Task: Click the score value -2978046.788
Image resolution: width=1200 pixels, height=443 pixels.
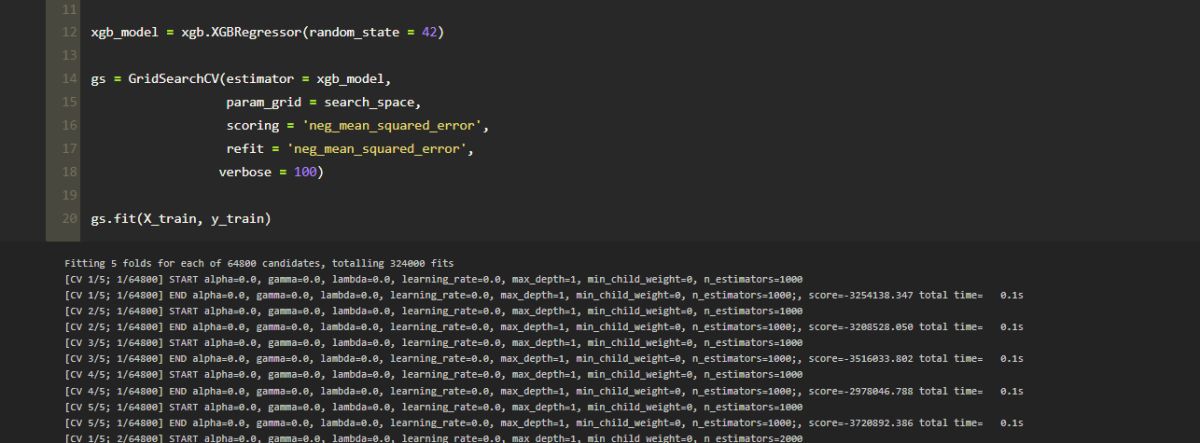Action: click(x=879, y=390)
